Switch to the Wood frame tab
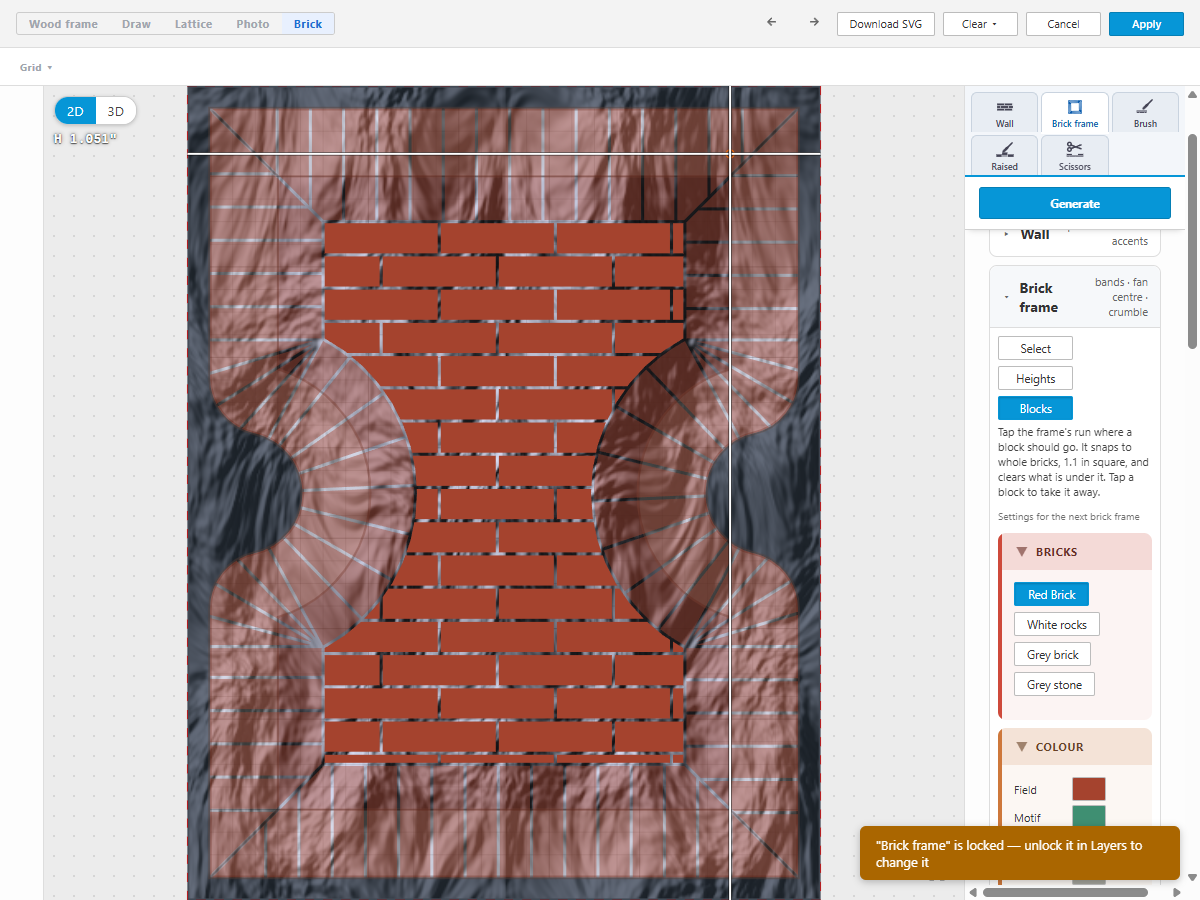 coord(63,24)
